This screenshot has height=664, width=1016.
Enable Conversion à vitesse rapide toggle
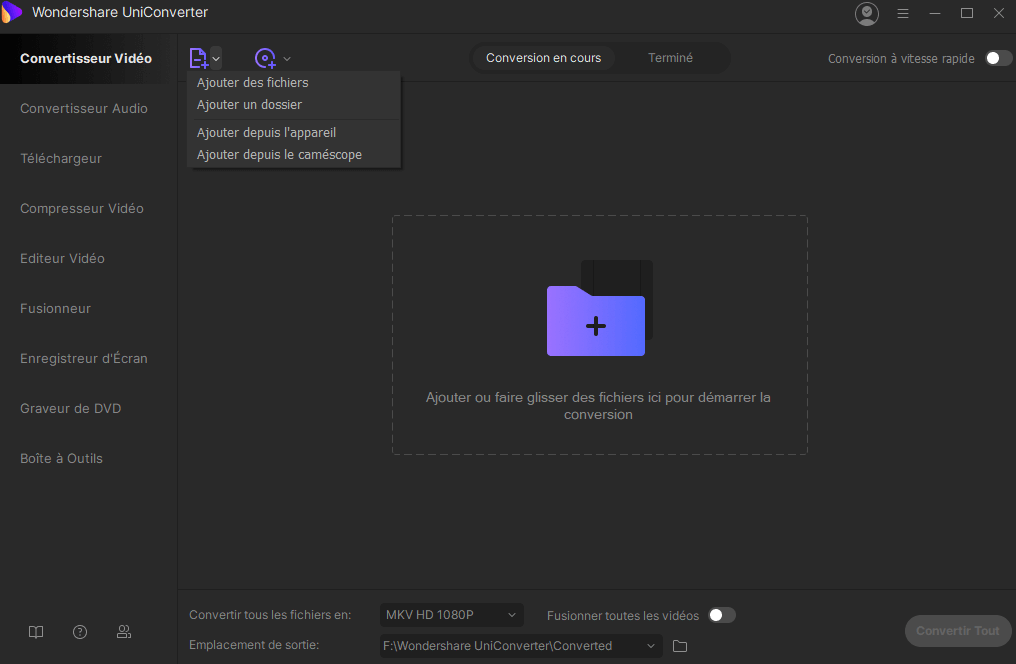[998, 58]
